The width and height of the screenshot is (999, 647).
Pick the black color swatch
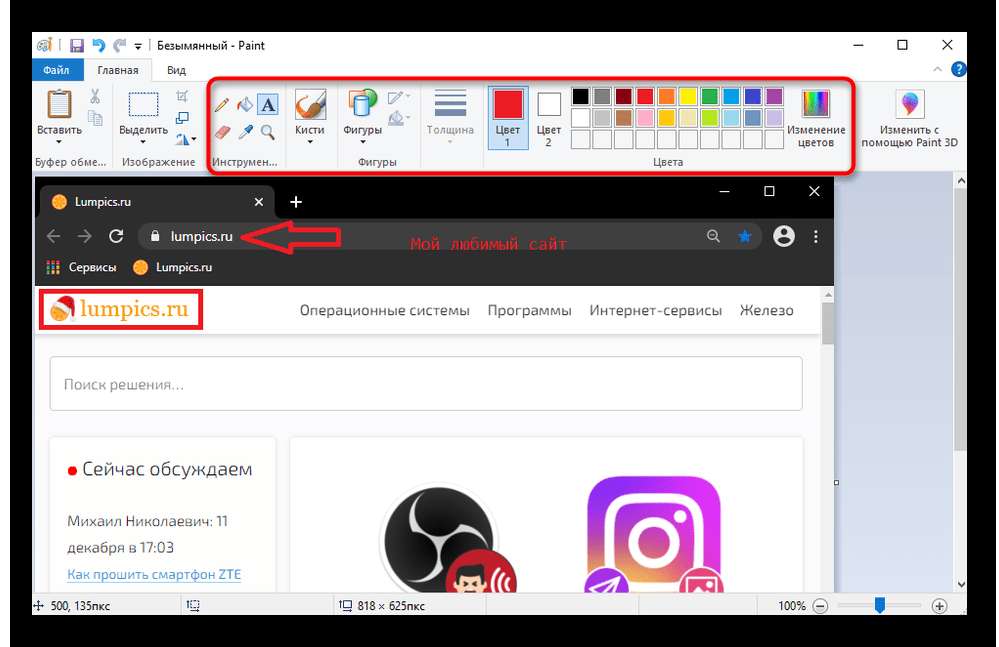pyautogui.click(x=580, y=96)
